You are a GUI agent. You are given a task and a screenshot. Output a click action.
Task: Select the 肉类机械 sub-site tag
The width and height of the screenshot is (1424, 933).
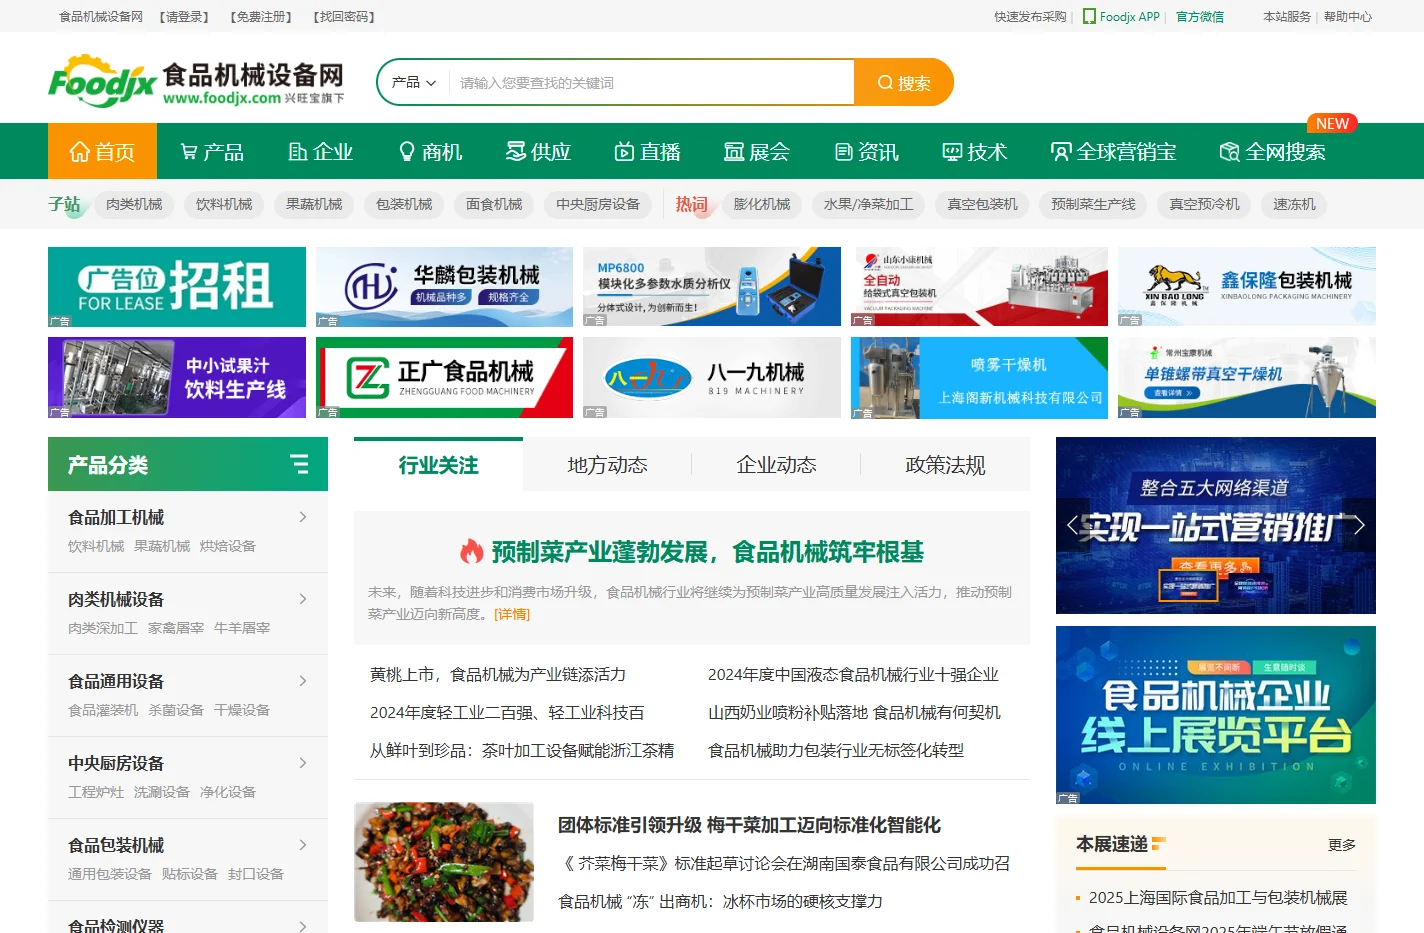[x=134, y=204]
